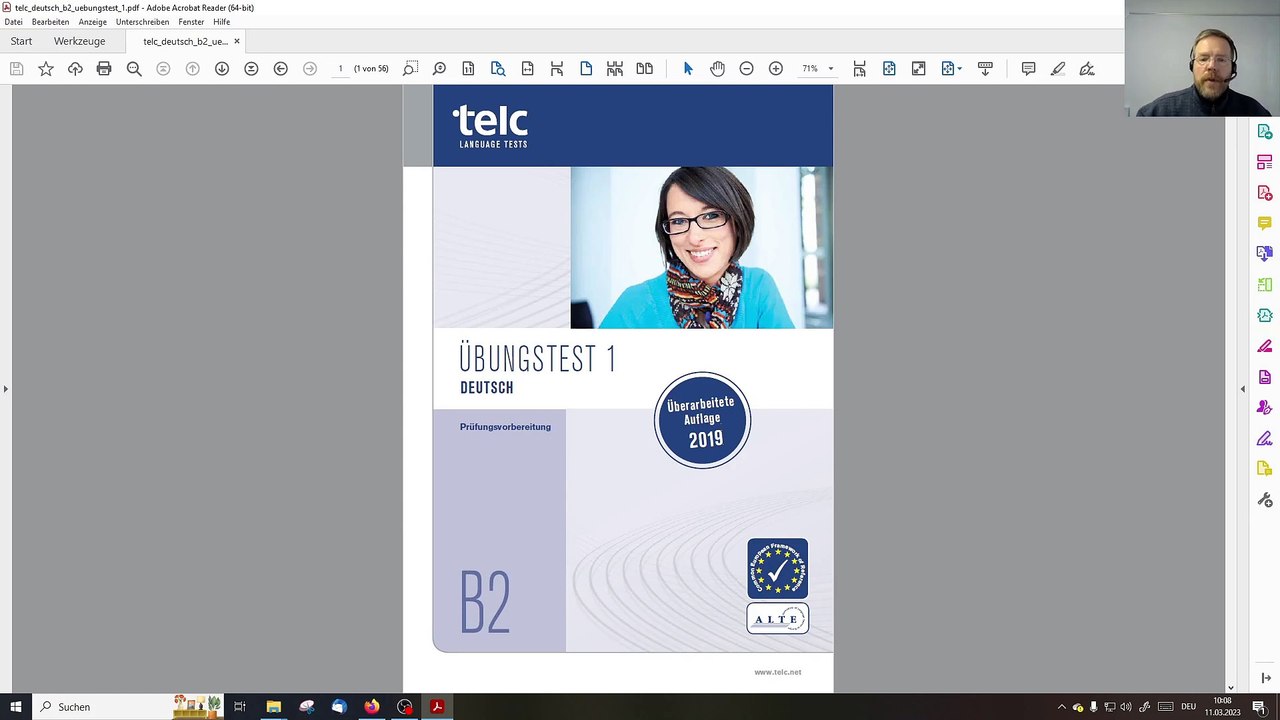Bookmark the file with the star icon
The height and width of the screenshot is (720, 1280).
(x=46, y=68)
